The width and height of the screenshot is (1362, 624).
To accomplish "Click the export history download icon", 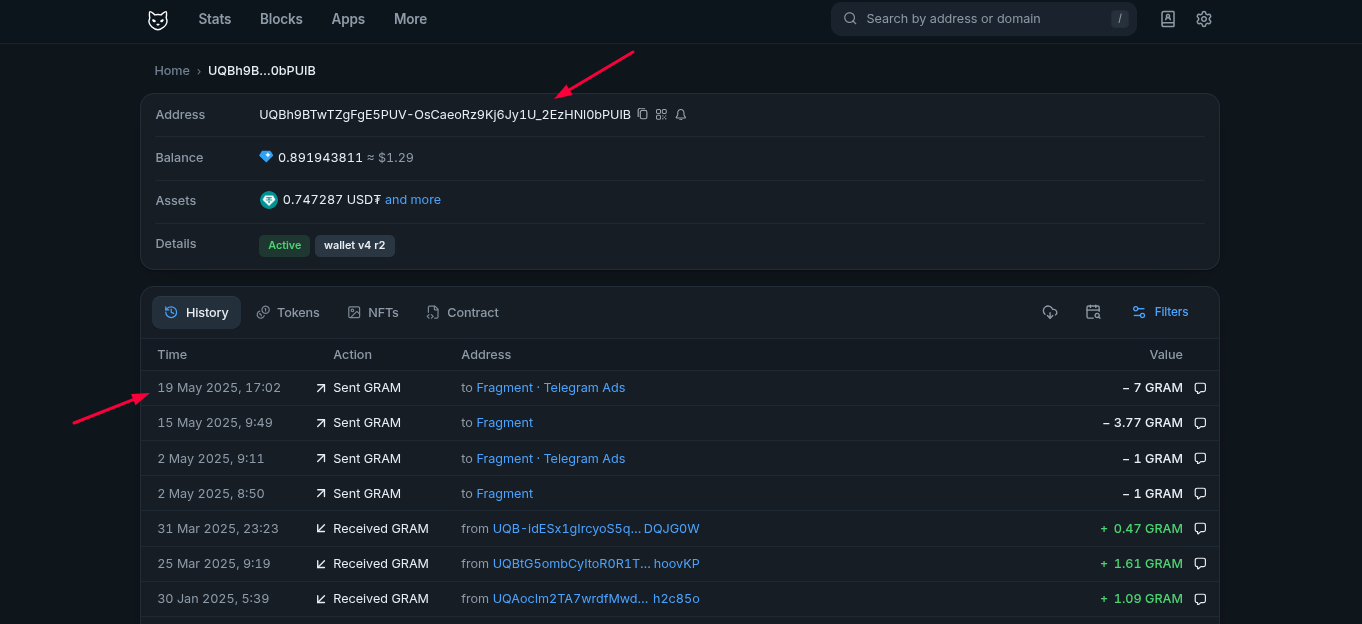I will [x=1050, y=312].
